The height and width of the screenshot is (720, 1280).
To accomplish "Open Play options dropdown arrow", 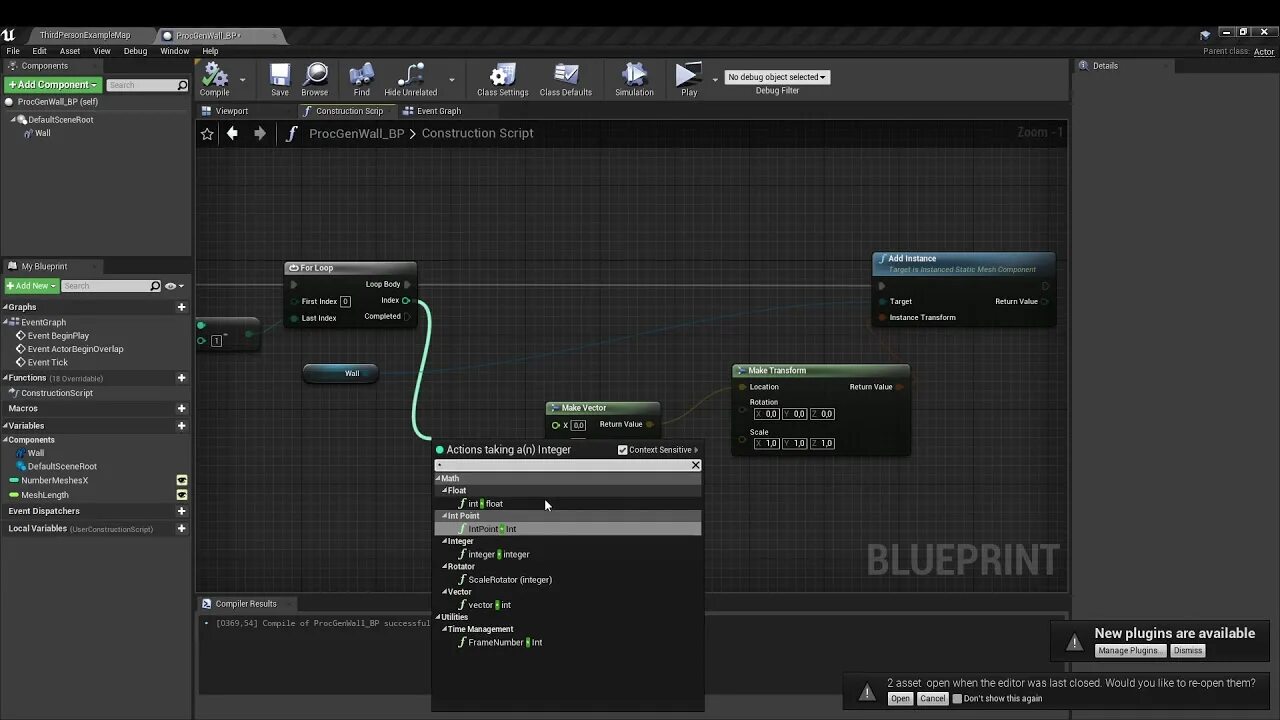I will 715,79.
